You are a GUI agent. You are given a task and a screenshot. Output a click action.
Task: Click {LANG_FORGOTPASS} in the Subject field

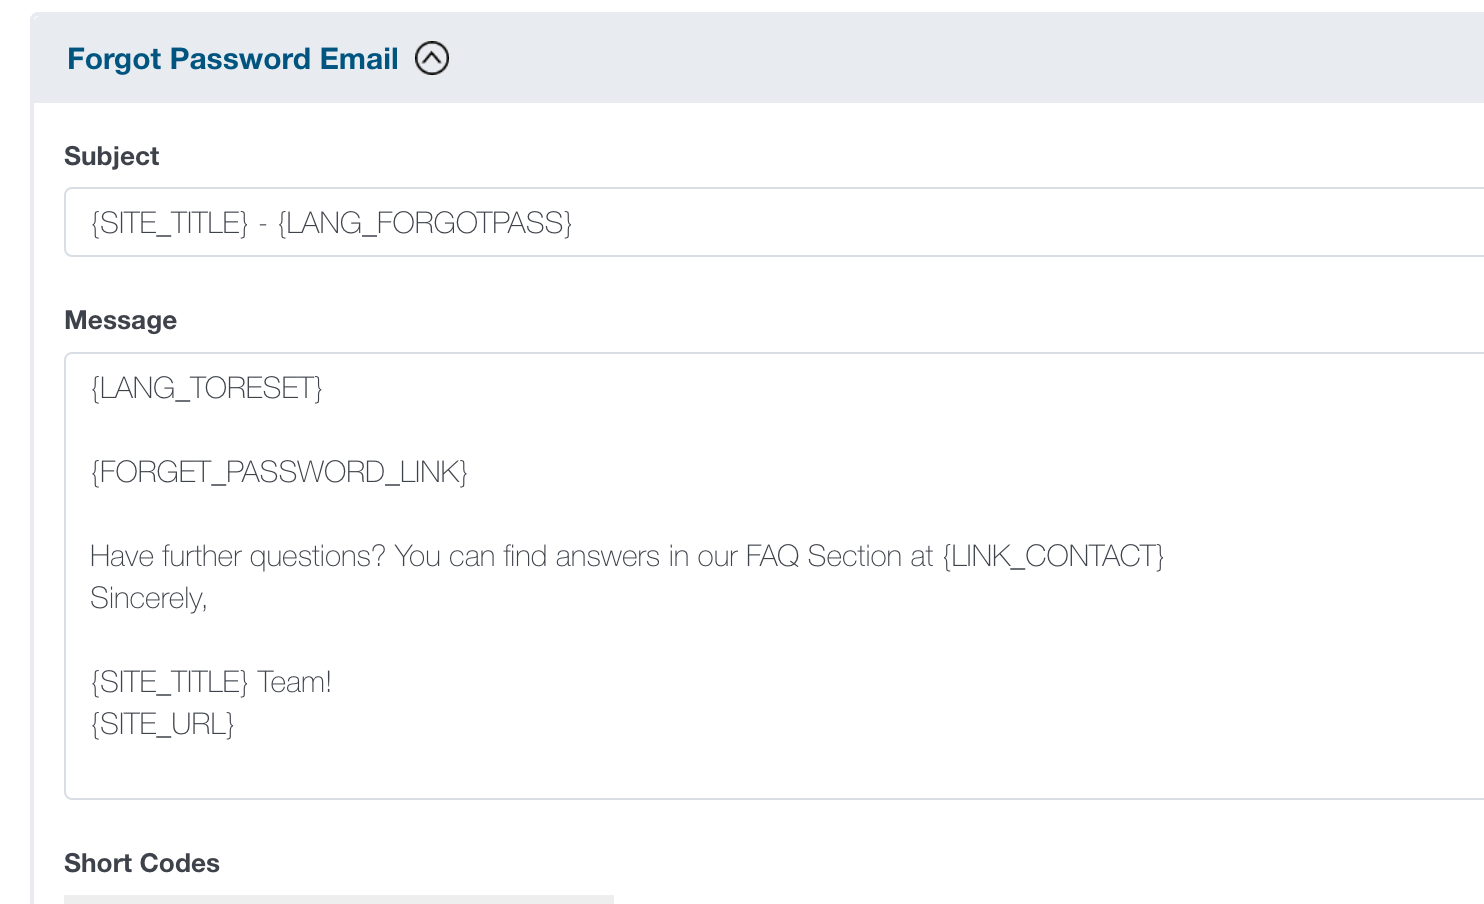tap(425, 222)
